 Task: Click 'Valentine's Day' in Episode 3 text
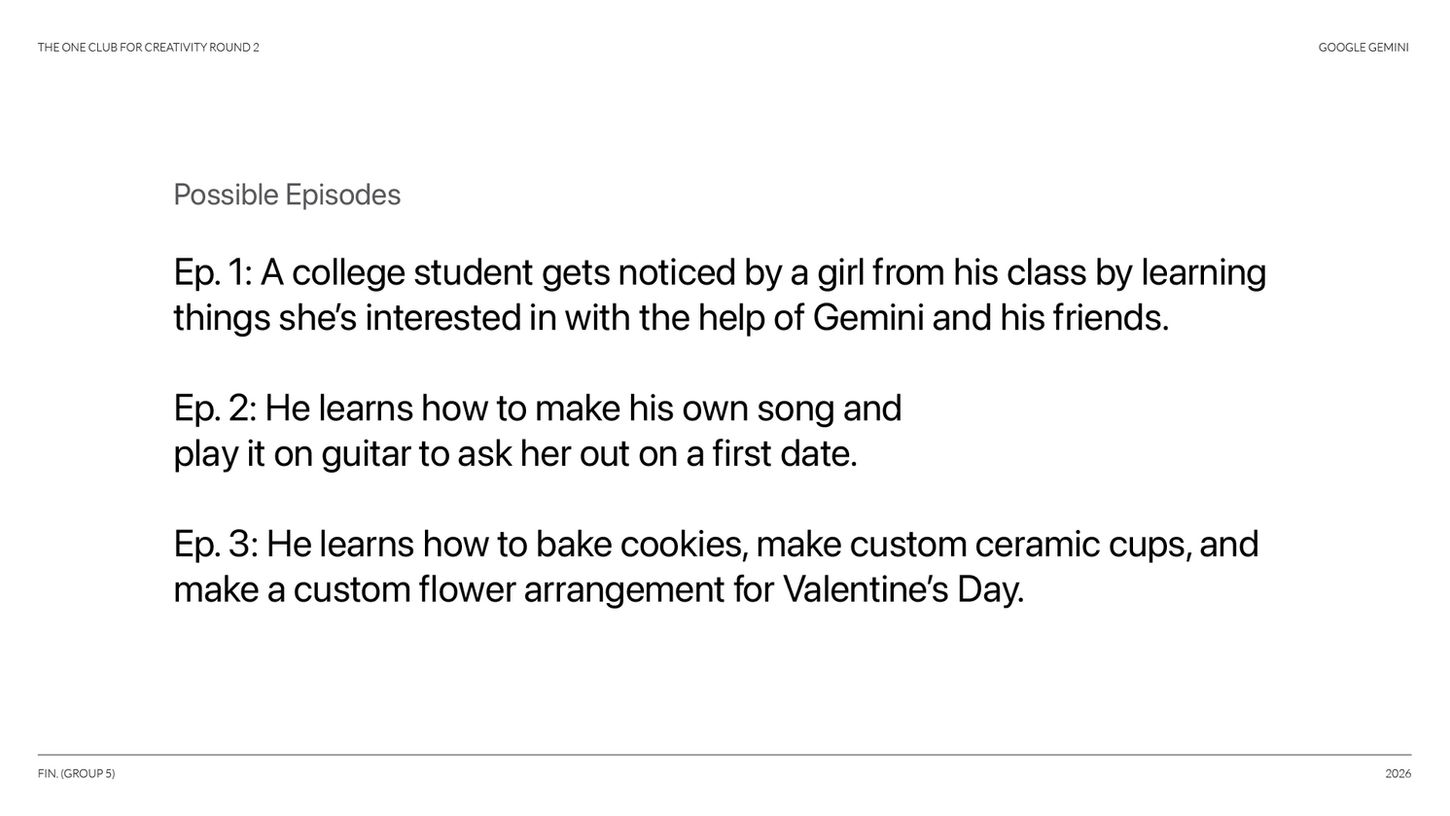[900, 589]
